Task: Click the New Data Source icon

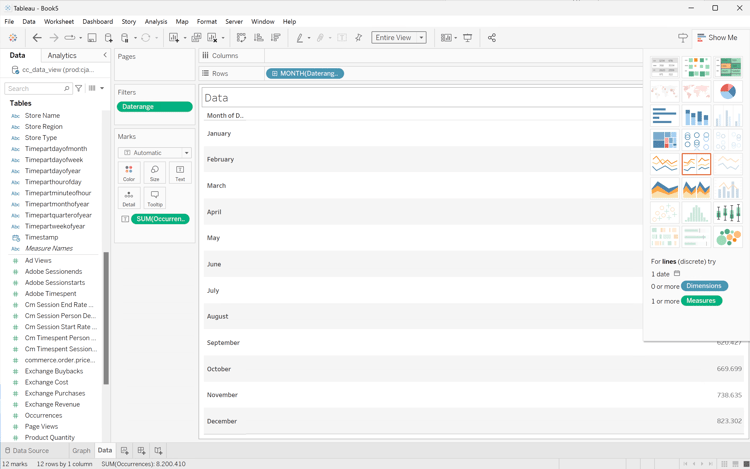Action: click(109, 38)
